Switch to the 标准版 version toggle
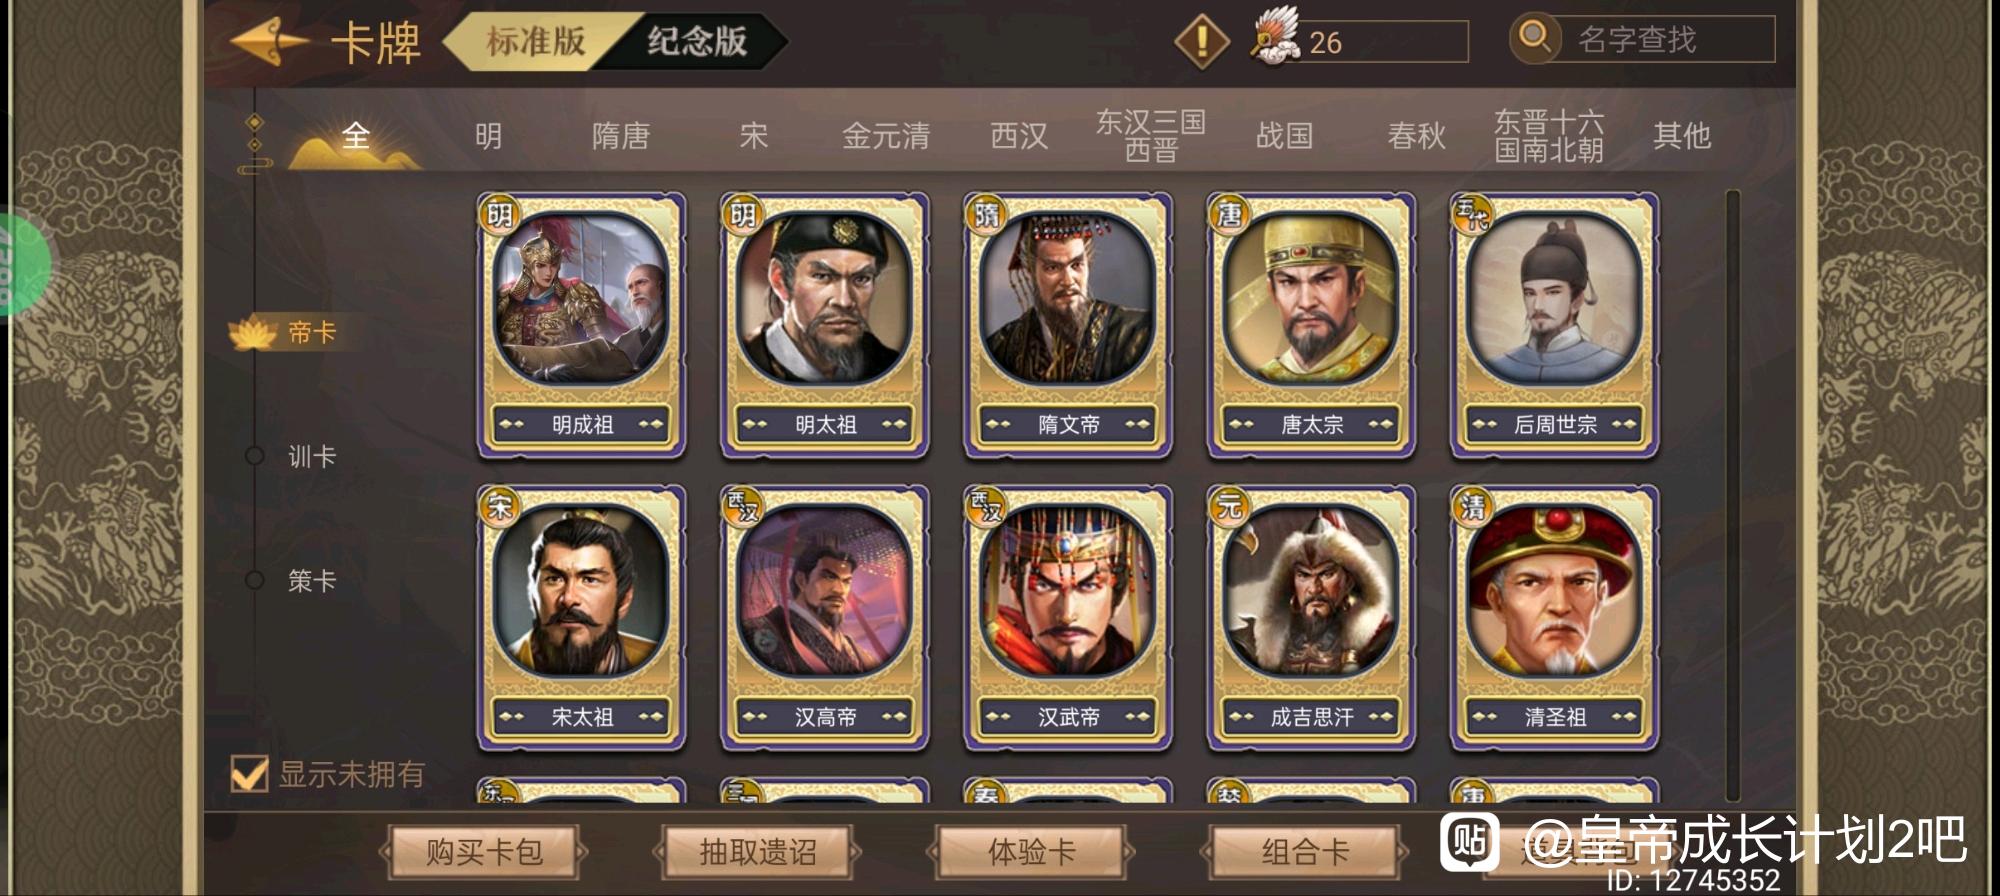This screenshot has height=896, width=2000. click(x=535, y=41)
